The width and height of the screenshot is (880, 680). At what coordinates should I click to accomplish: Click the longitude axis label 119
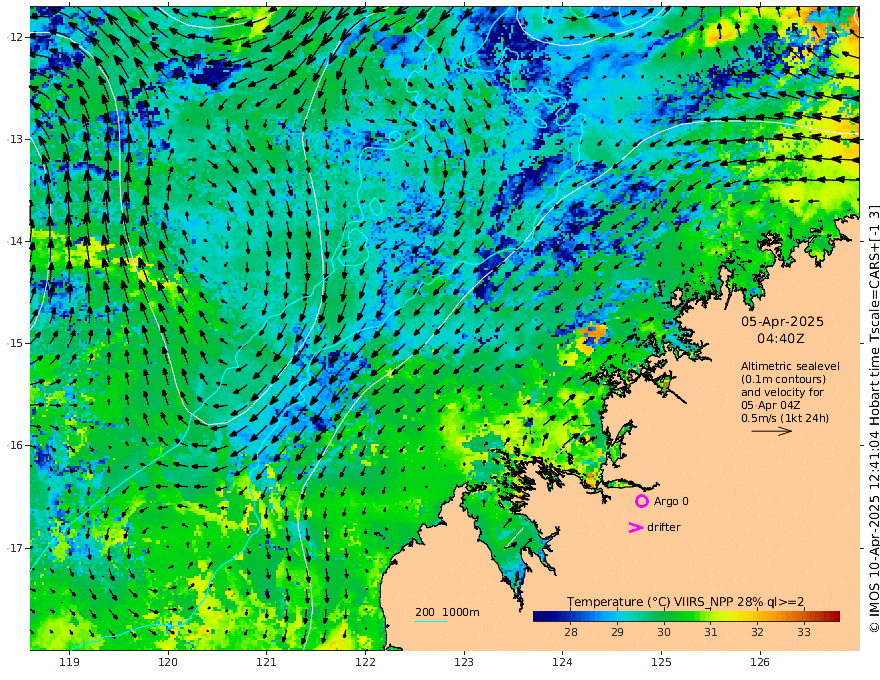pyautogui.click(x=69, y=663)
